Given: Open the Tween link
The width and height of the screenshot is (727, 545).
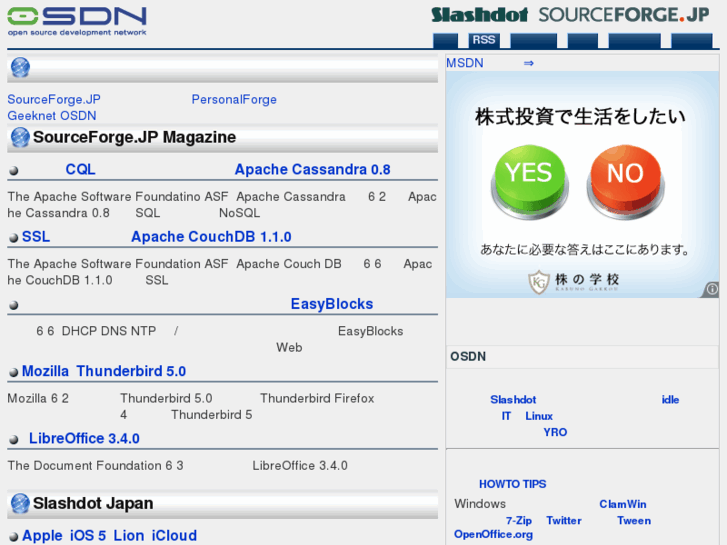Looking at the screenshot, I should pos(634,521).
